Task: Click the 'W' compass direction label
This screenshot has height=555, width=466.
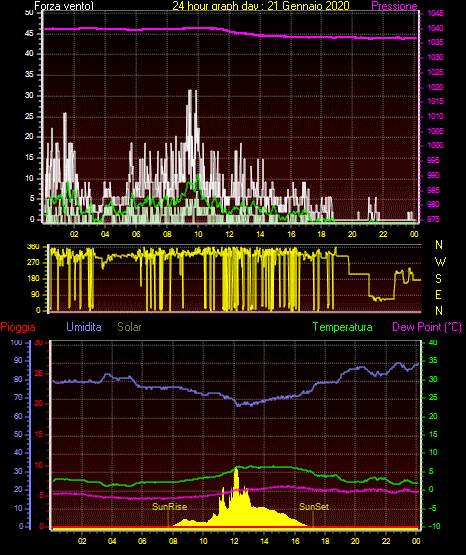Action: pyautogui.click(x=440, y=262)
